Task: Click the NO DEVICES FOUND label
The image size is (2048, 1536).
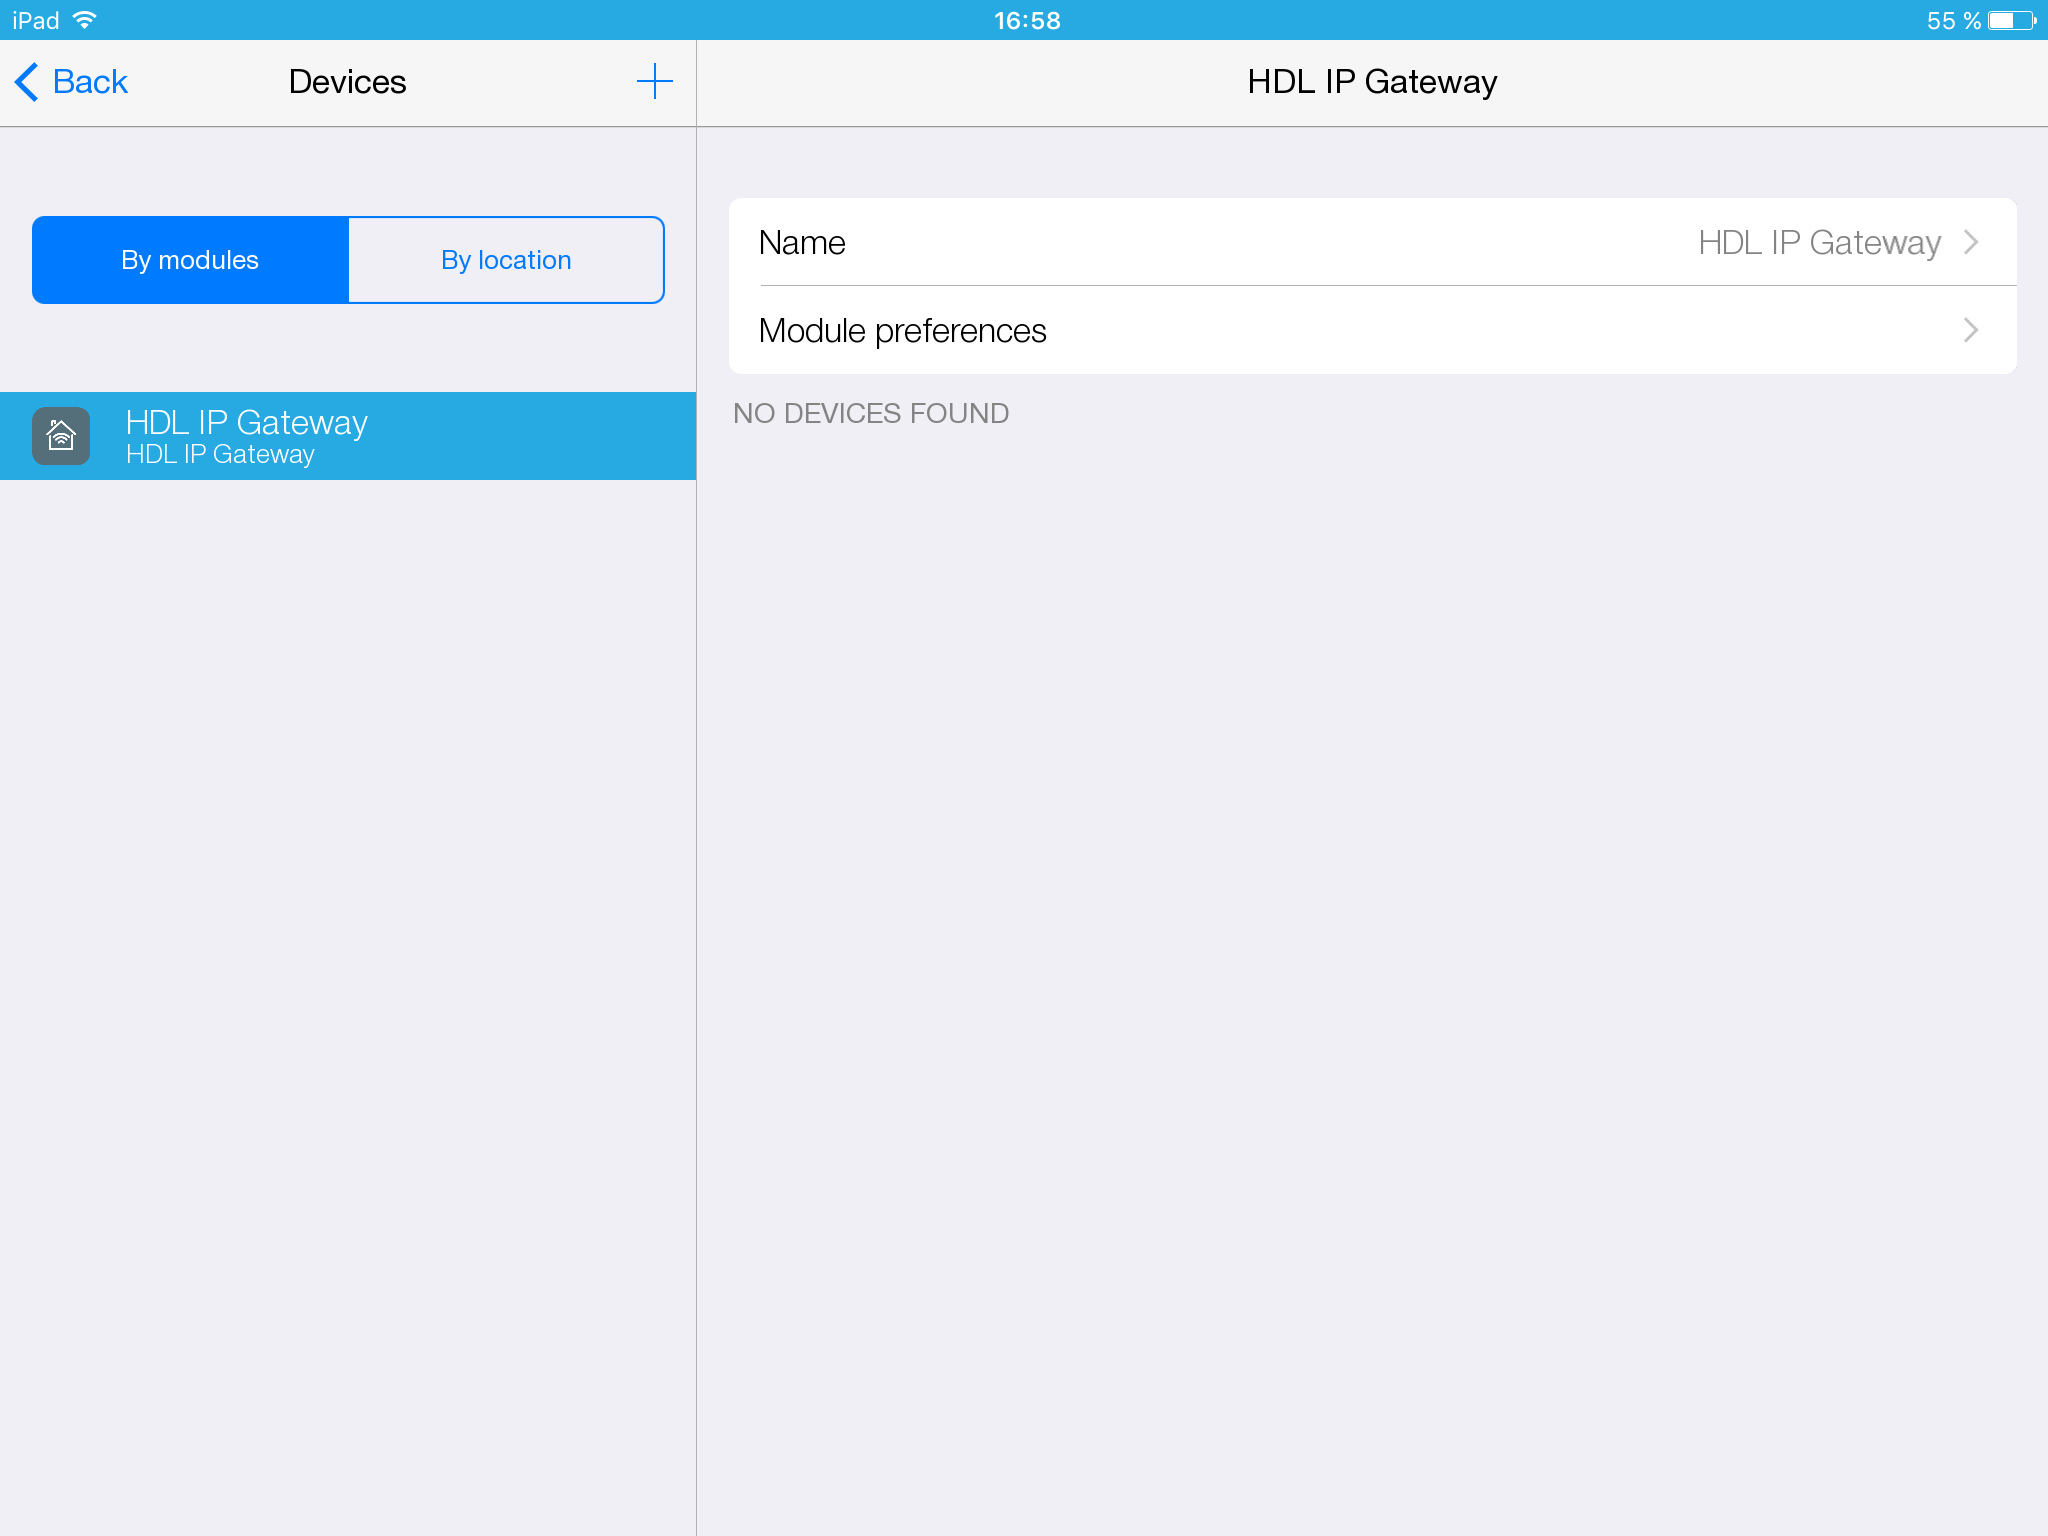Action: (x=871, y=413)
